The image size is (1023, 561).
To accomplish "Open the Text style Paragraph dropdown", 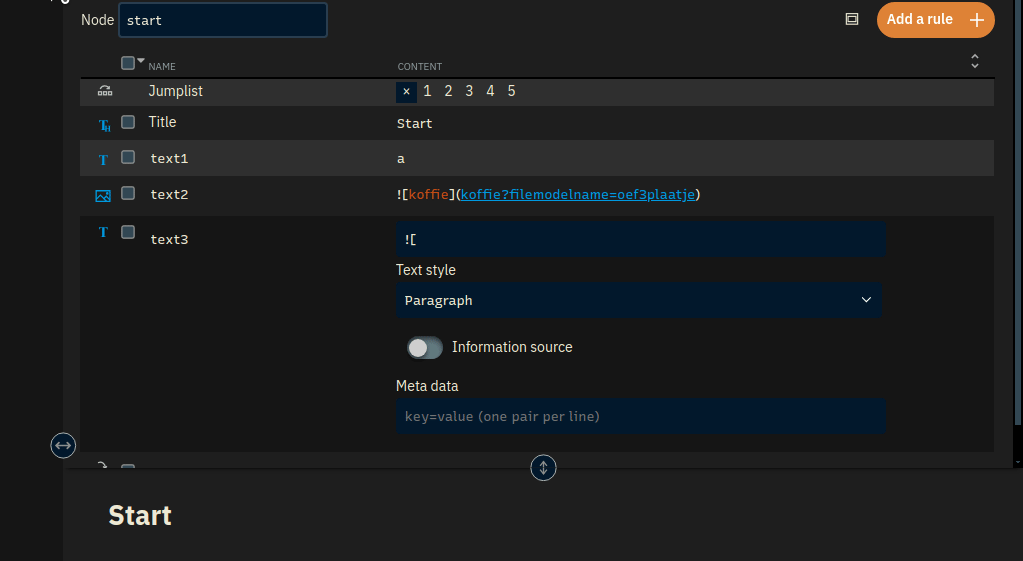I will coord(639,300).
